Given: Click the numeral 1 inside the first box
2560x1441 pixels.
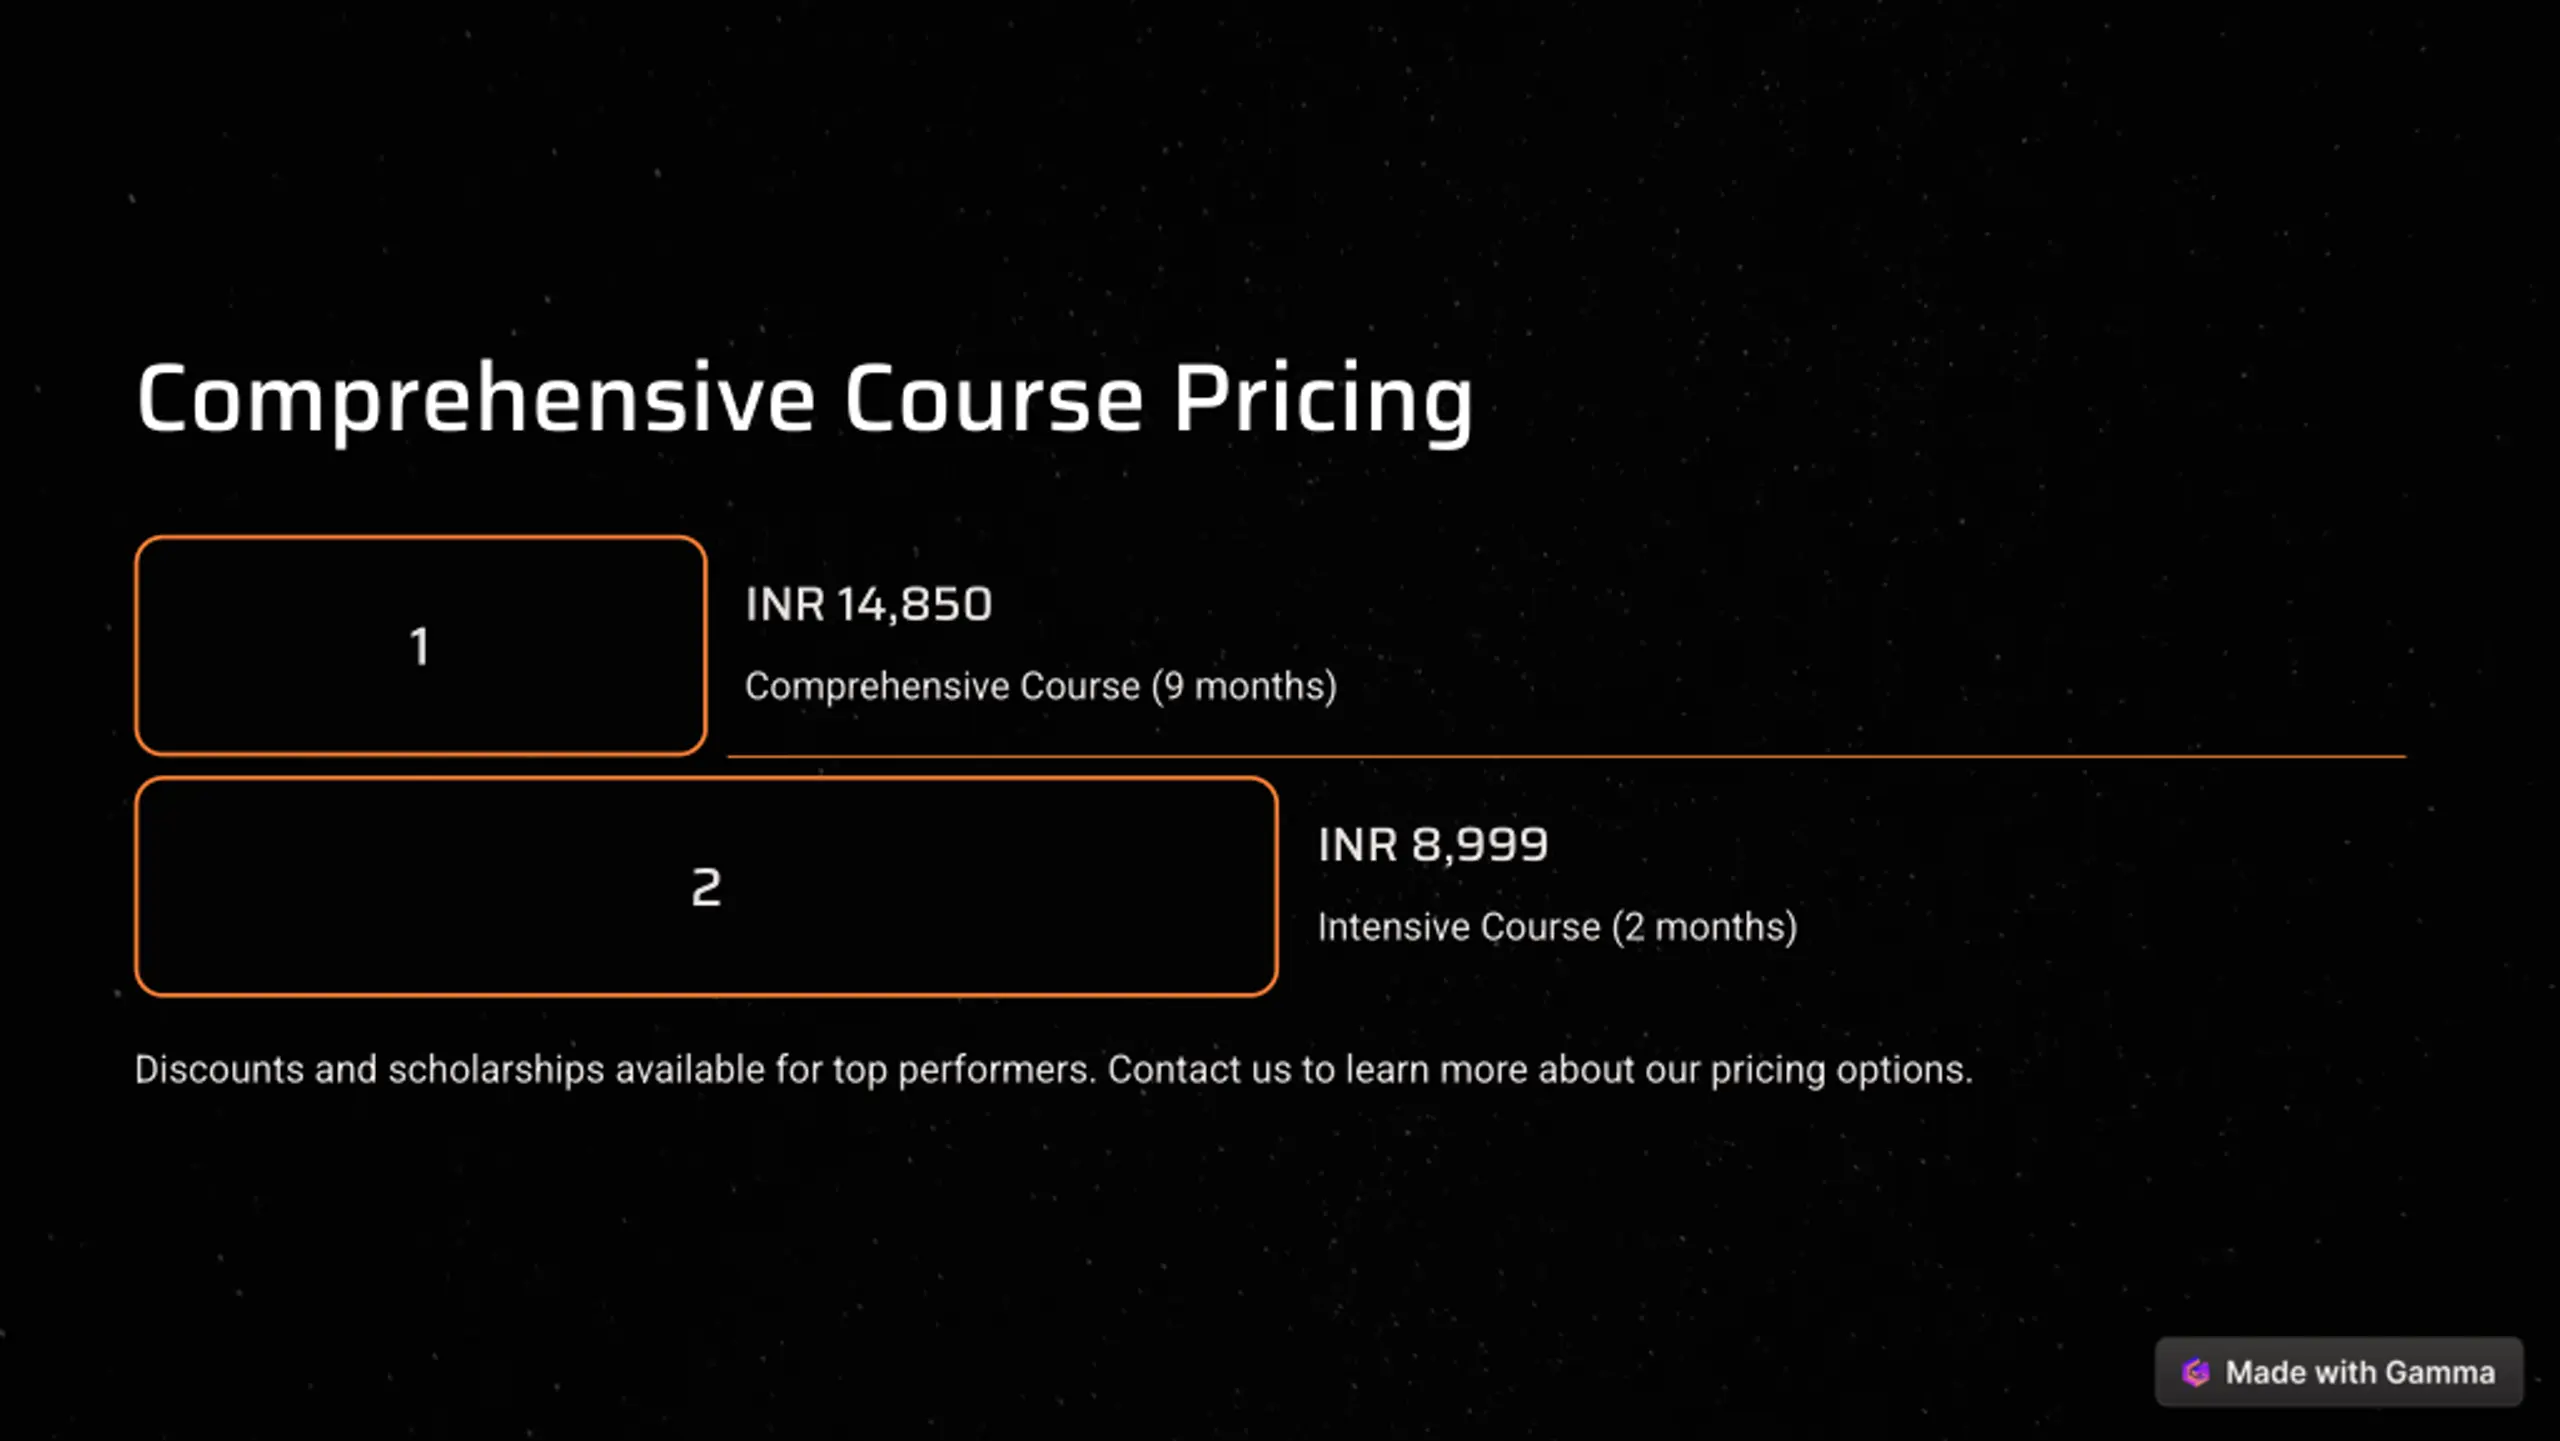Looking at the screenshot, I should (x=420, y=646).
